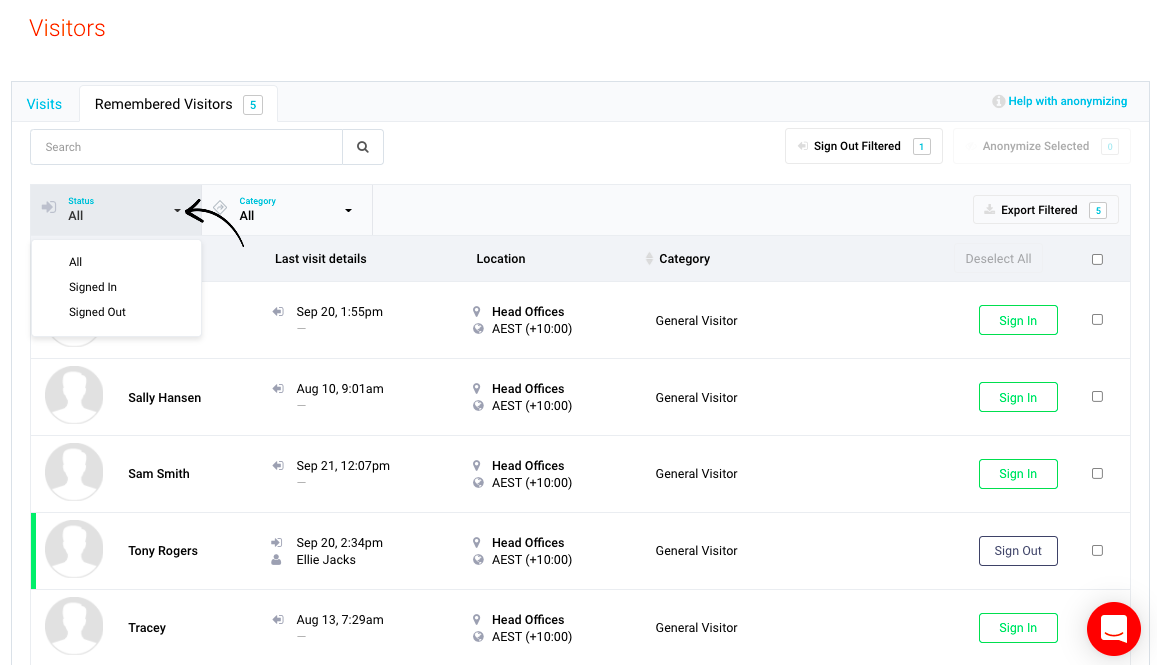Click the Anonymize Selected button

pyautogui.click(x=1041, y=146)
